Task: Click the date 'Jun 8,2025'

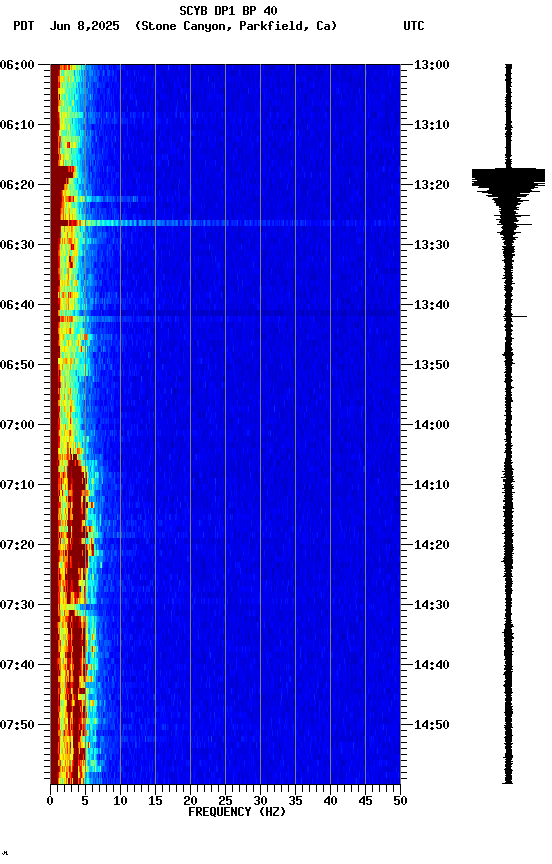Action: pos(84,26)
